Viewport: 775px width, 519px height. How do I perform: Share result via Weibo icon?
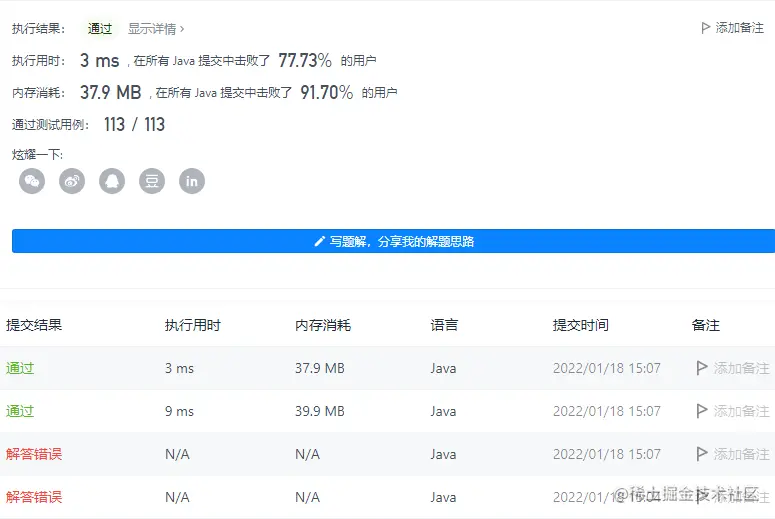click(72, 181)
